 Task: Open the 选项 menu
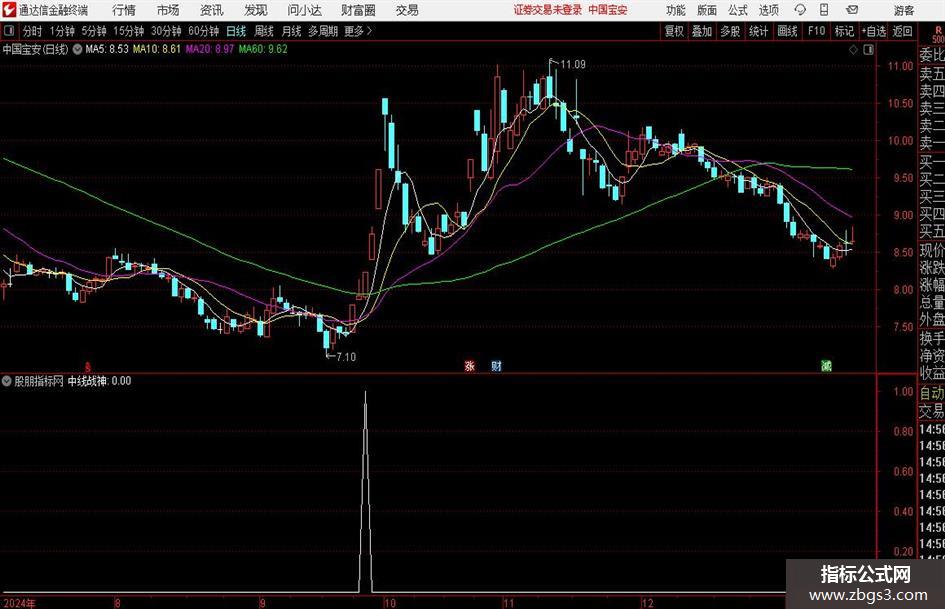768,10
